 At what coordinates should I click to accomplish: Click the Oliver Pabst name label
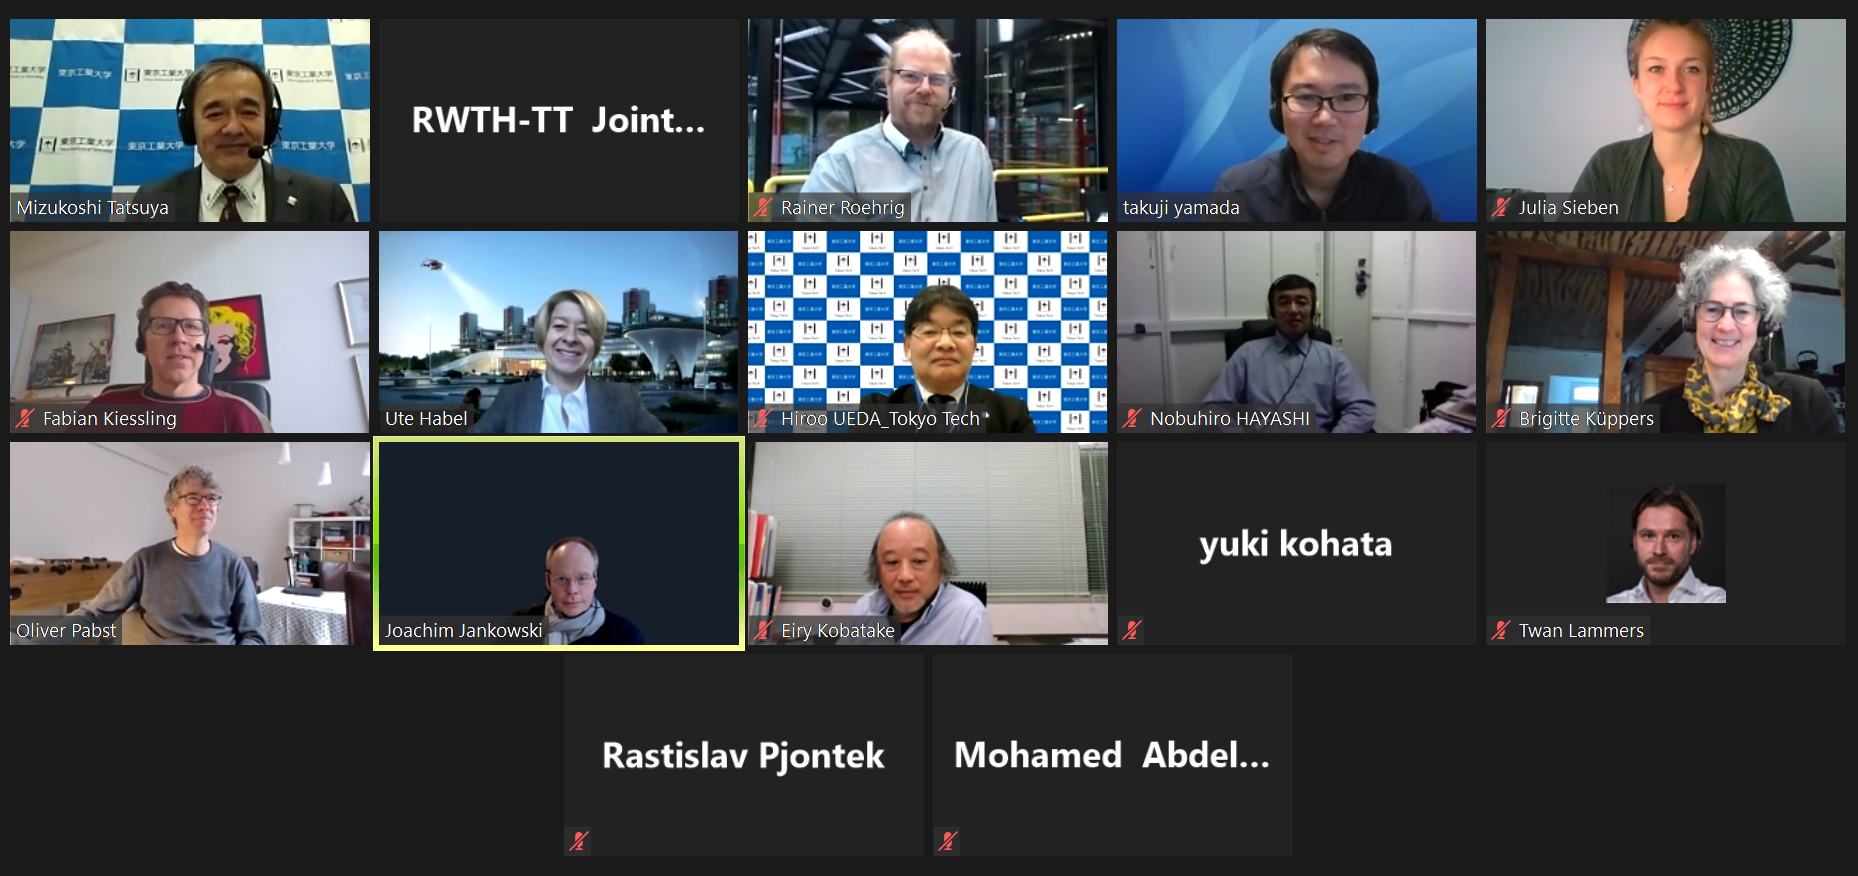tap(66, 631)
